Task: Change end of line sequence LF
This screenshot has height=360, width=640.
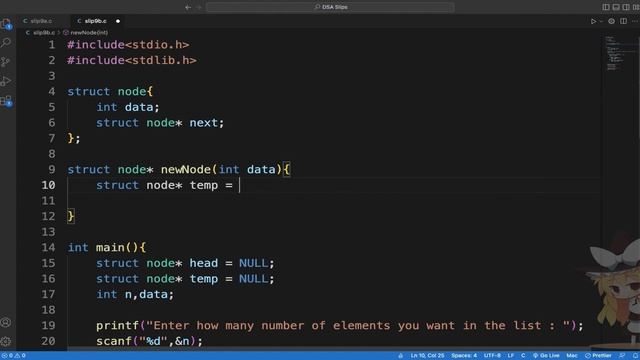Action: [511, 356]
